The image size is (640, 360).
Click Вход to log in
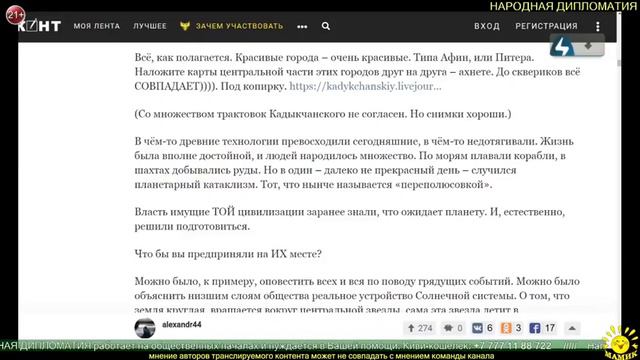click(487, 26)
